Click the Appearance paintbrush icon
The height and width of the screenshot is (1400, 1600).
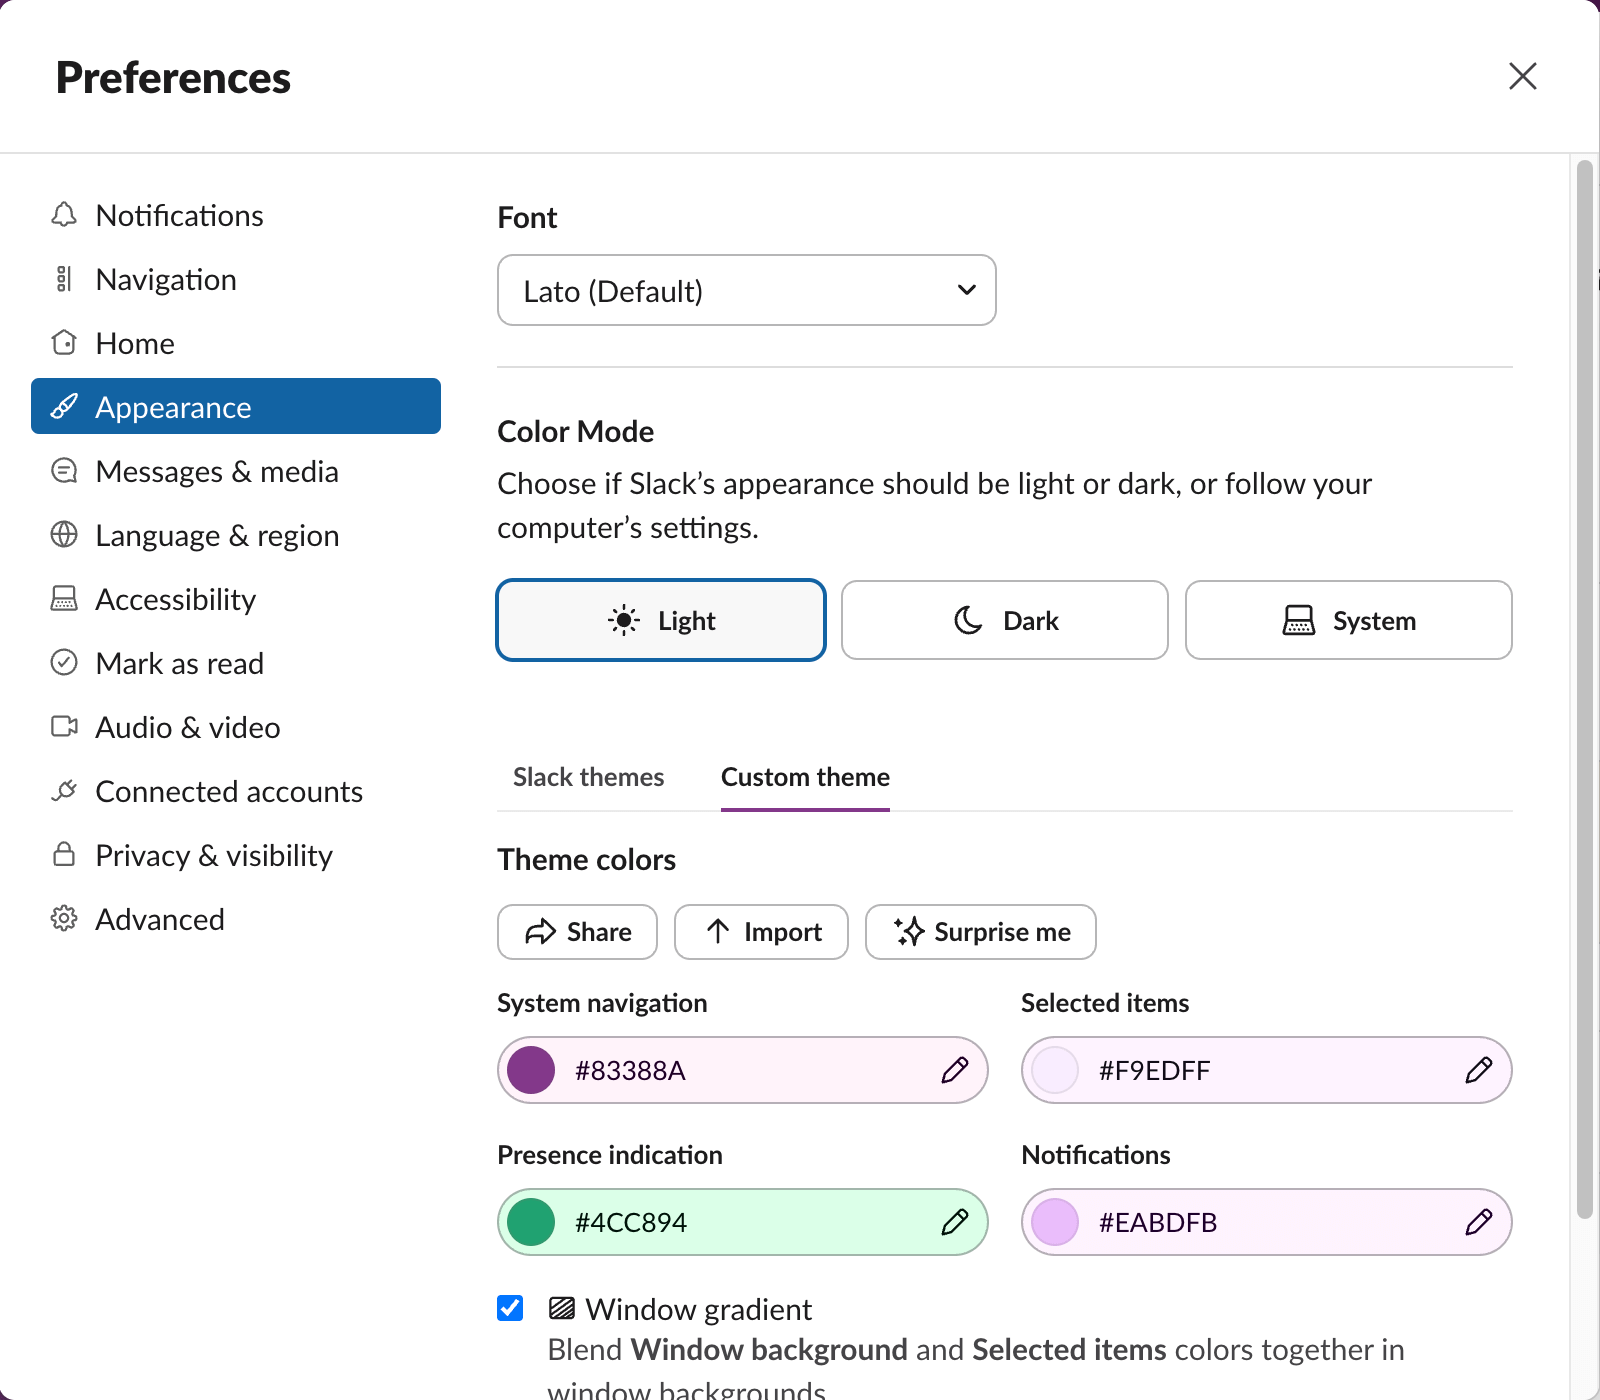[64, 407]
